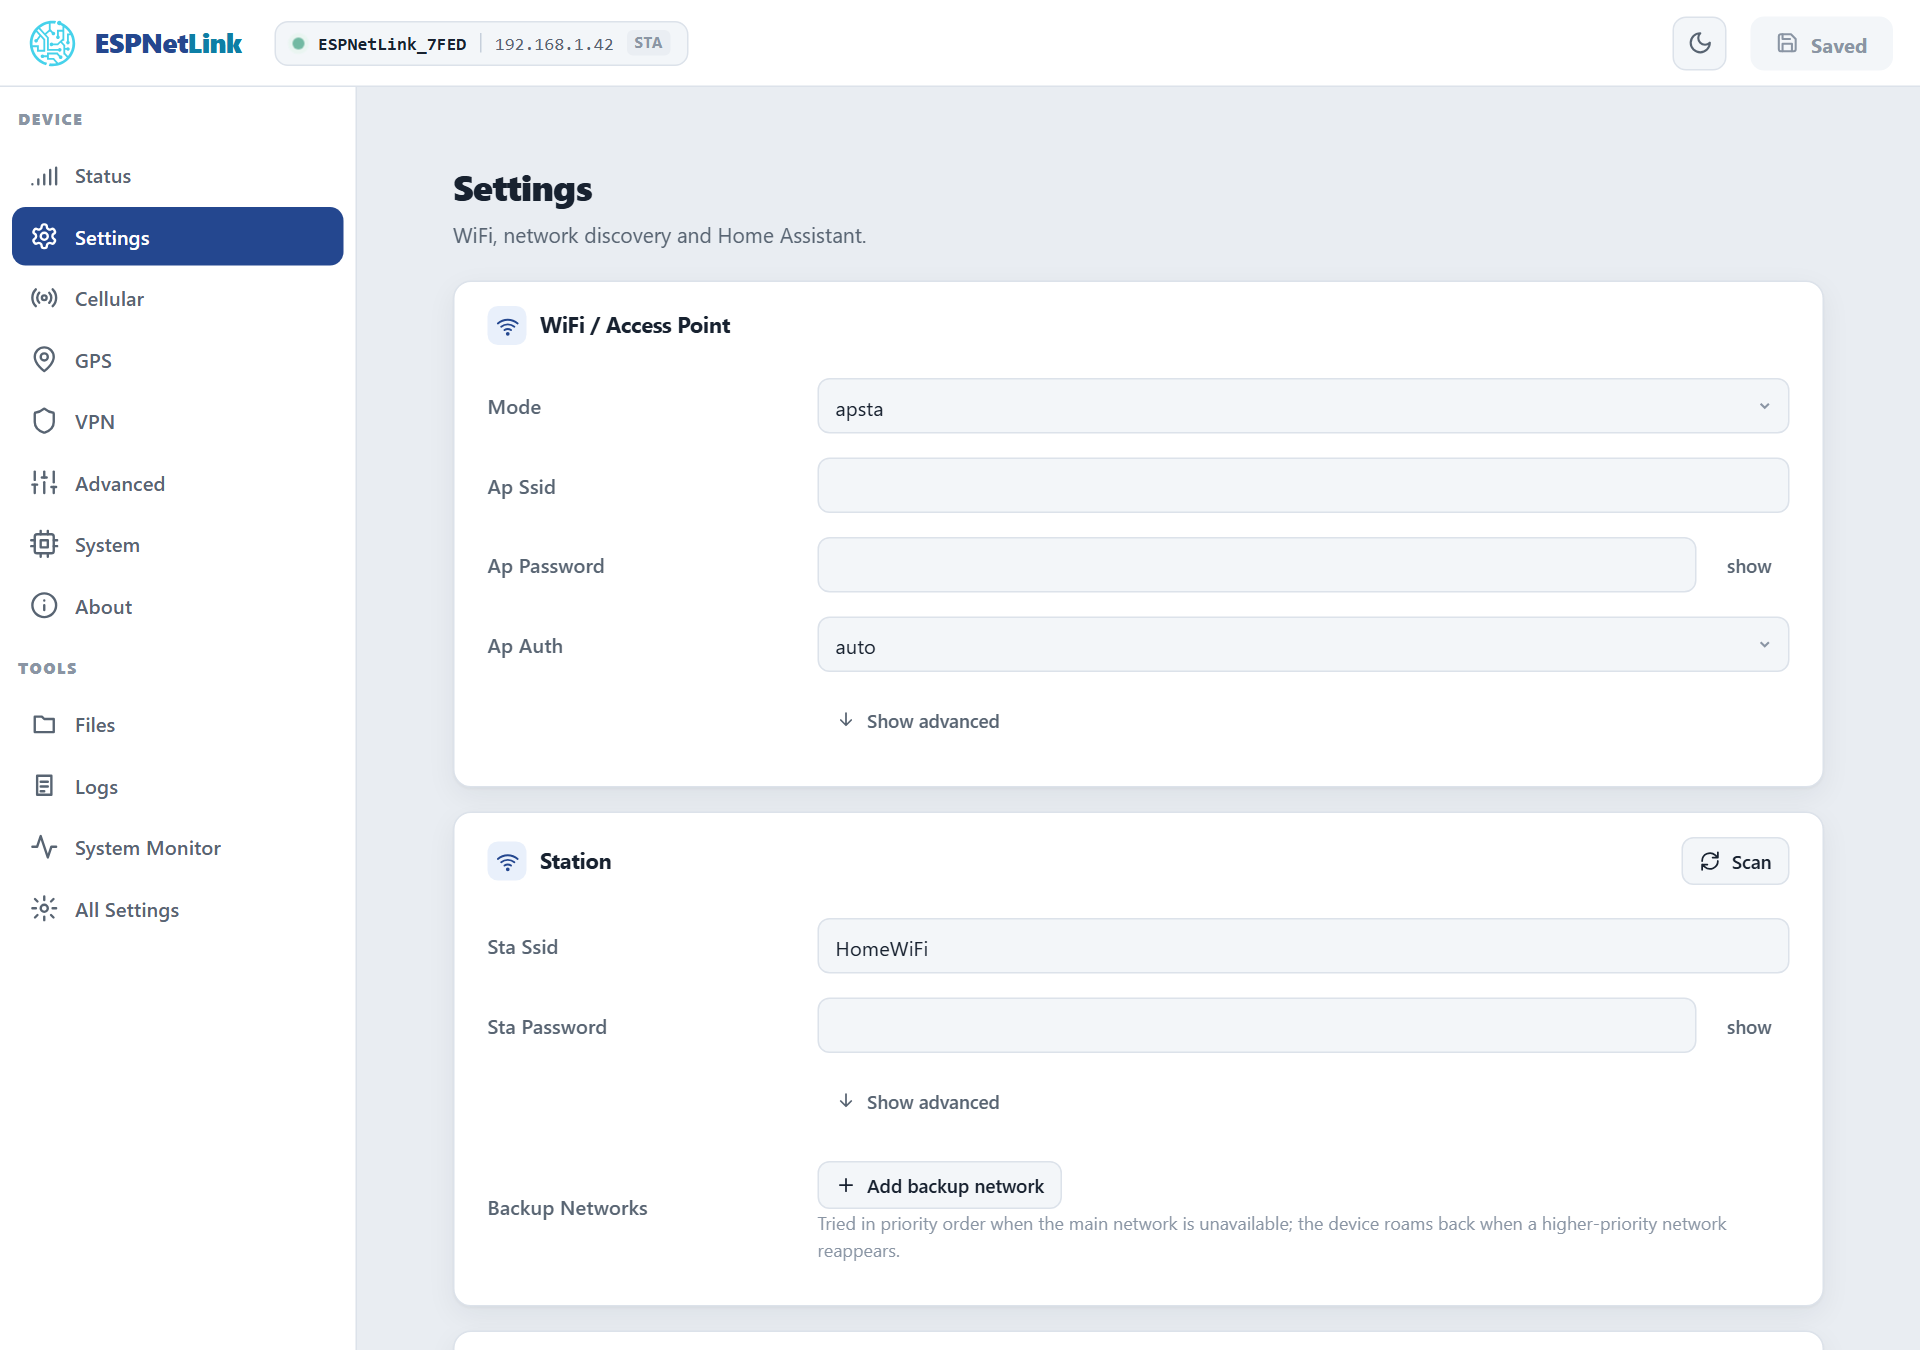Show the Ap Password value
1920x1350 pixels.
pyautogui.click(x=1748, y=566)
